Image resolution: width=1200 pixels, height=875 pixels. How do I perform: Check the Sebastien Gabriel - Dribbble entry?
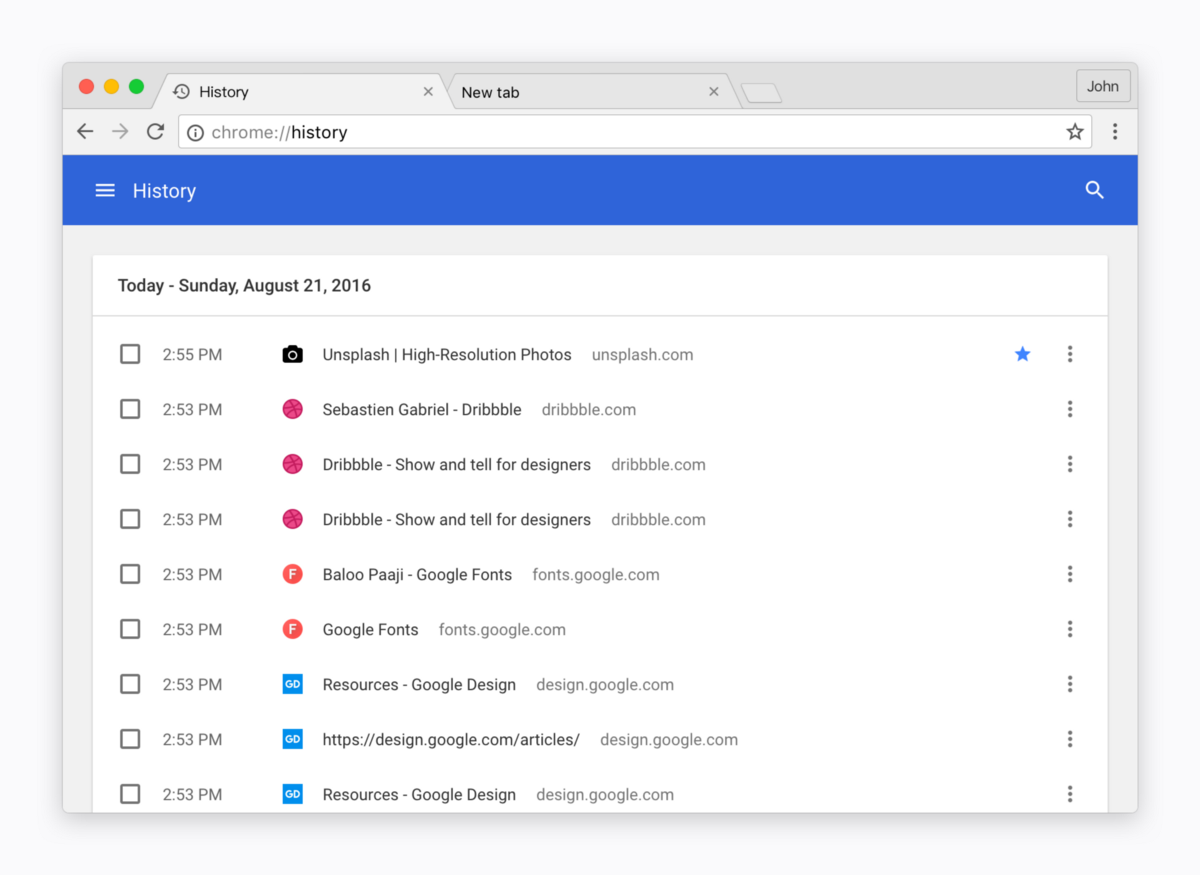(130, 409)
